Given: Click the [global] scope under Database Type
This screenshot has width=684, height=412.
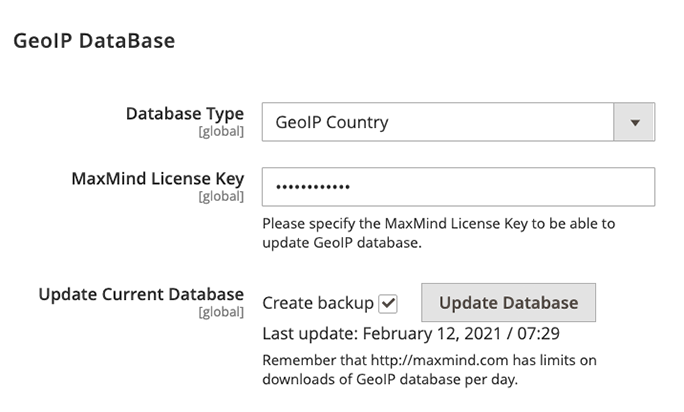Looking at the screenshot, I should click(221, 131).
